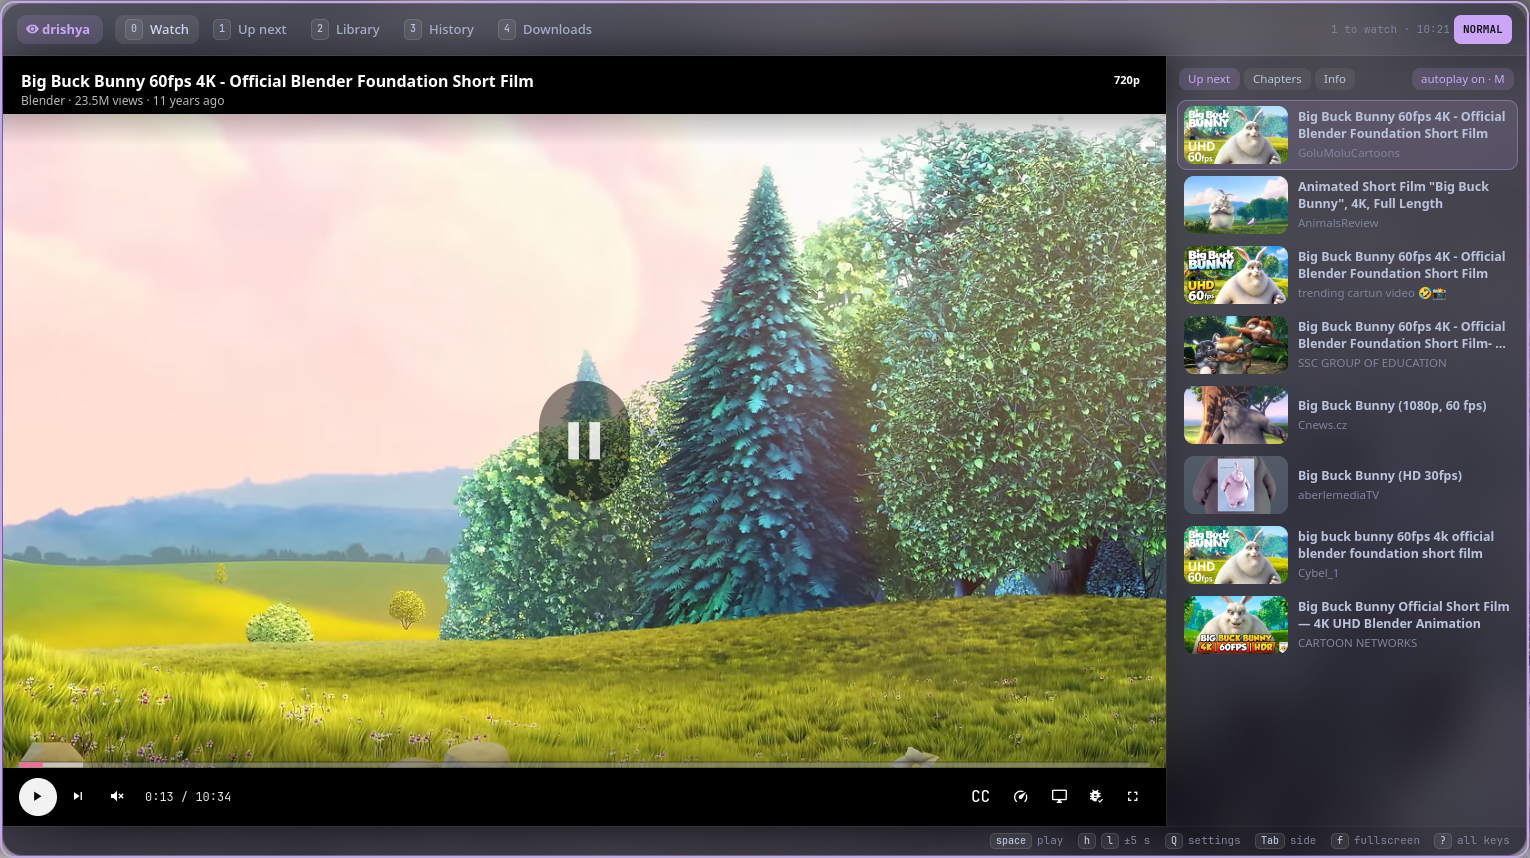Open the trending cartun video thumbnail
The width and height of the screenshot is (1530, 858).
[1236, 275]
